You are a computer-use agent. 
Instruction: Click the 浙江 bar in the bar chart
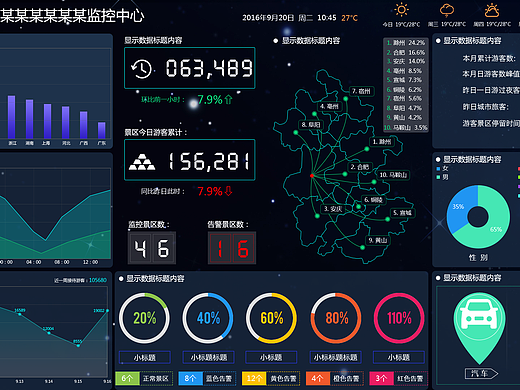[x=12, y=117]
